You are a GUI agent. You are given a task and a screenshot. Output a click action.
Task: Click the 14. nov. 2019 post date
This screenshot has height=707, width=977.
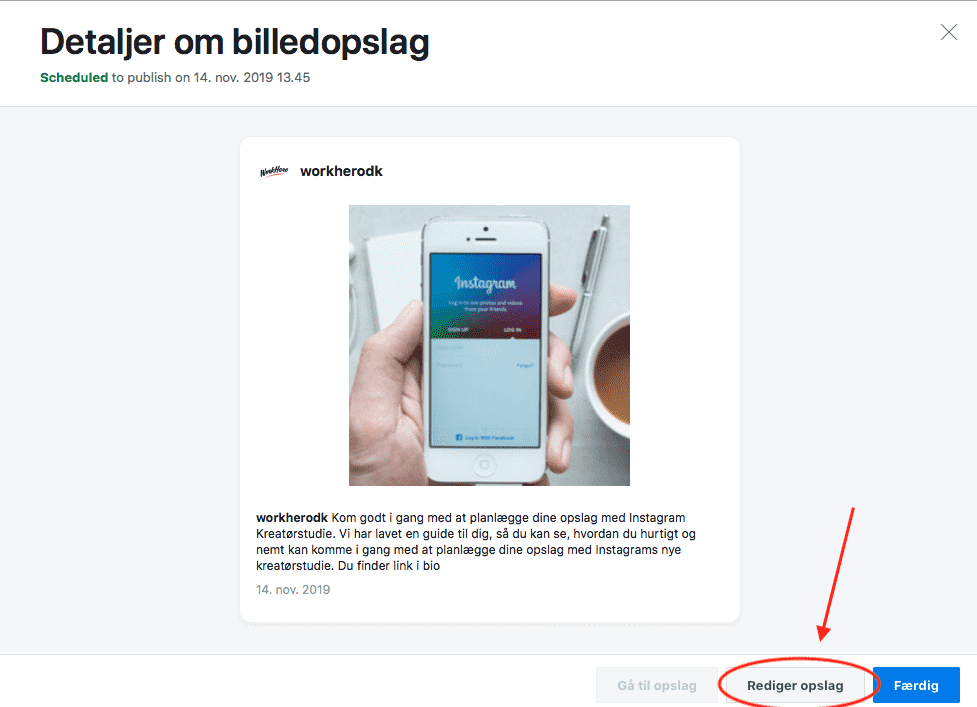[293, 589]
